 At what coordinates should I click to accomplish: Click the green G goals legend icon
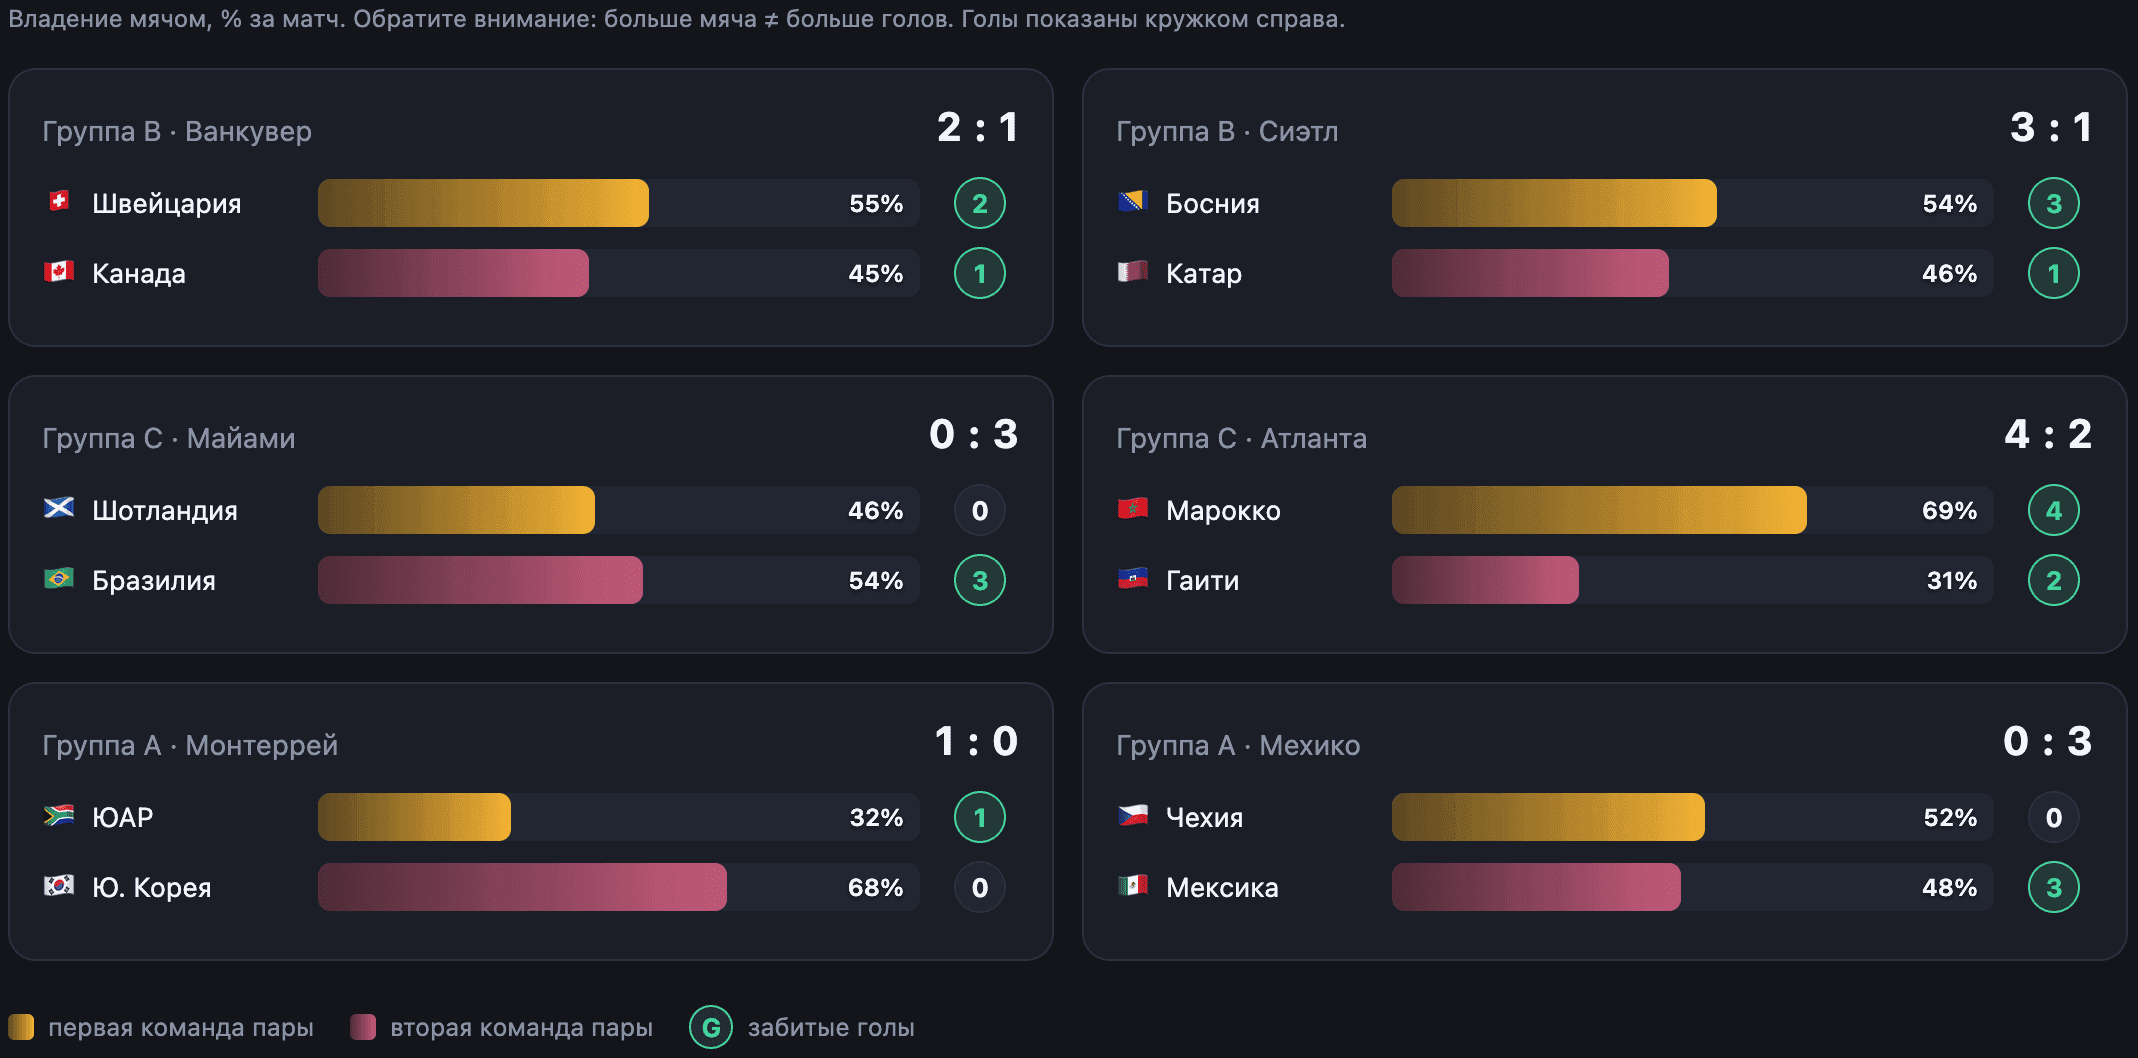[711, 1027]
